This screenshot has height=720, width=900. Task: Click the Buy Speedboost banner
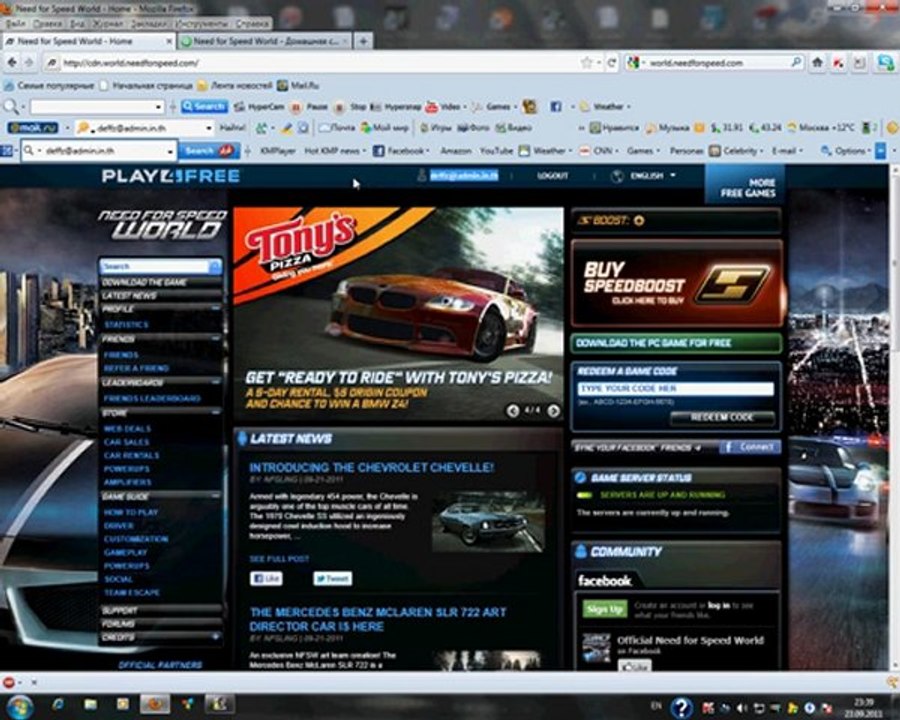click(x=676, y=284)
